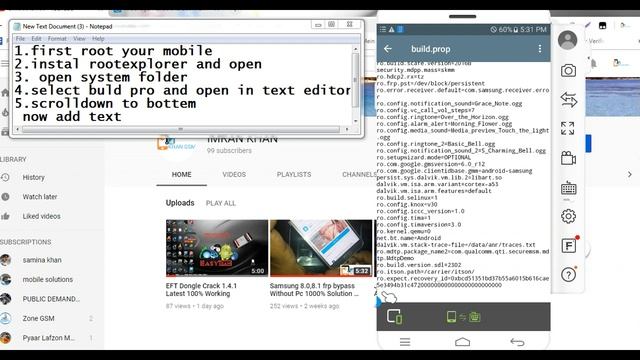Click the swap arrows icon in the side toolbar

click(568, 100)
